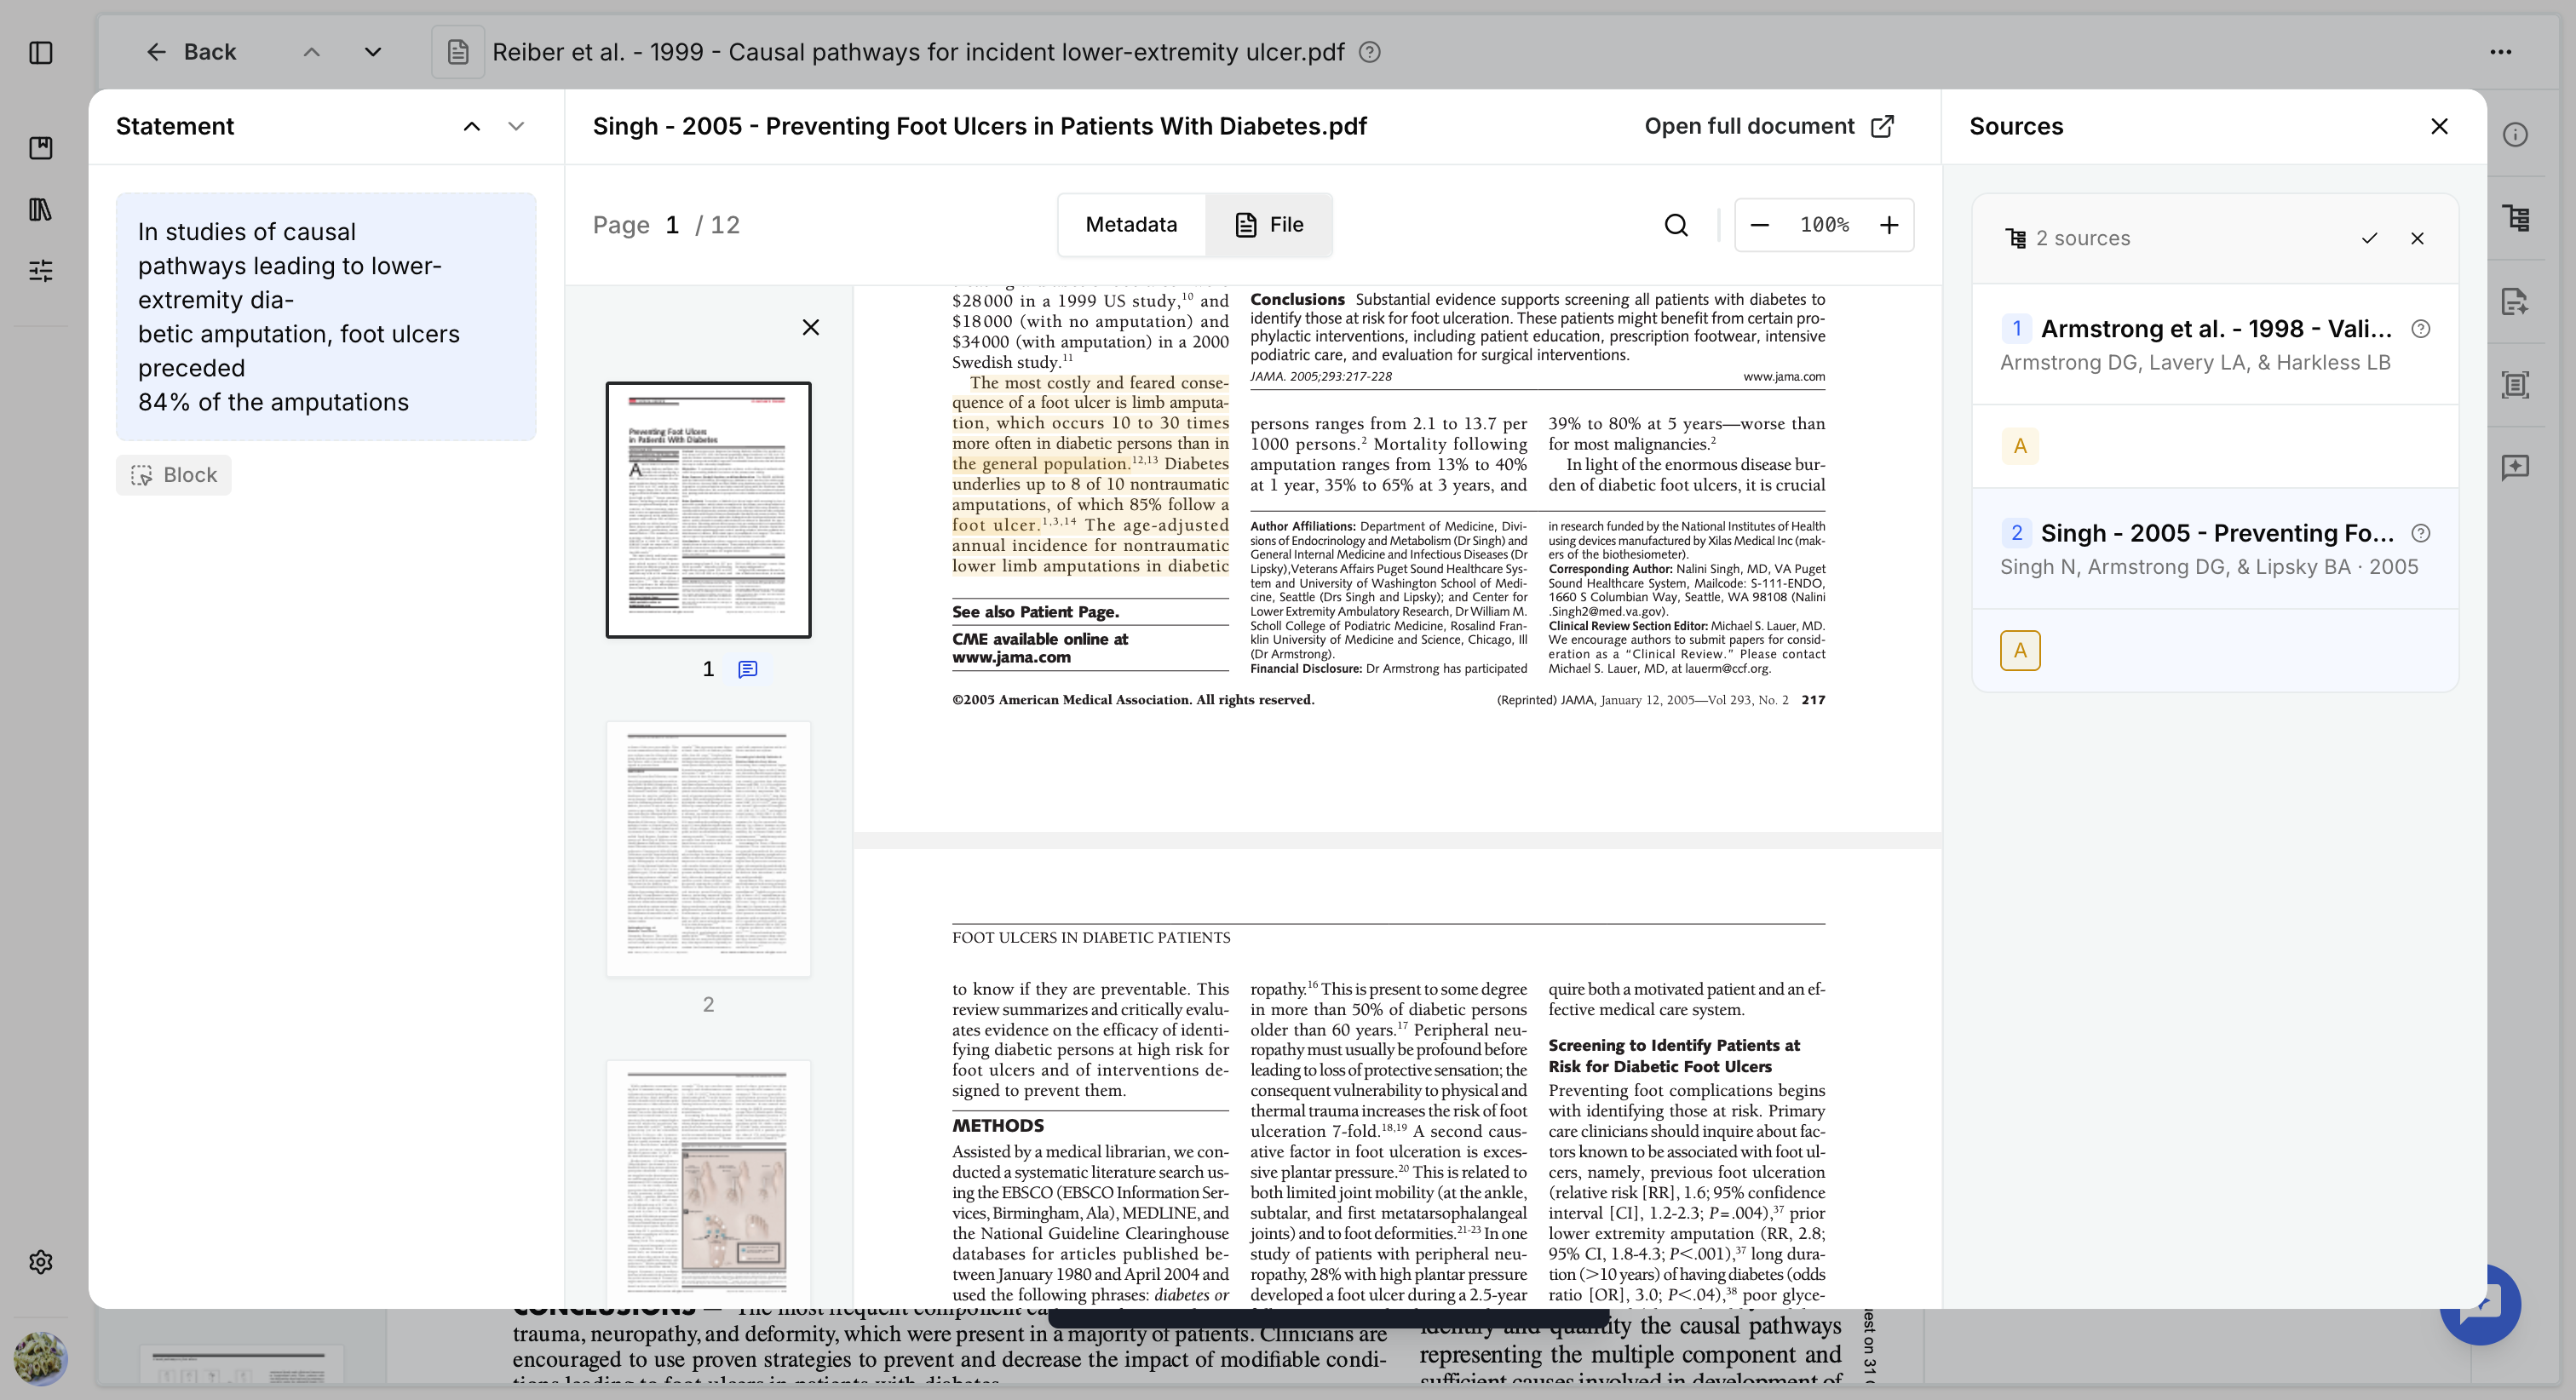
Task: Navigate to previous item with up chevron
Action: pos(312,52)
